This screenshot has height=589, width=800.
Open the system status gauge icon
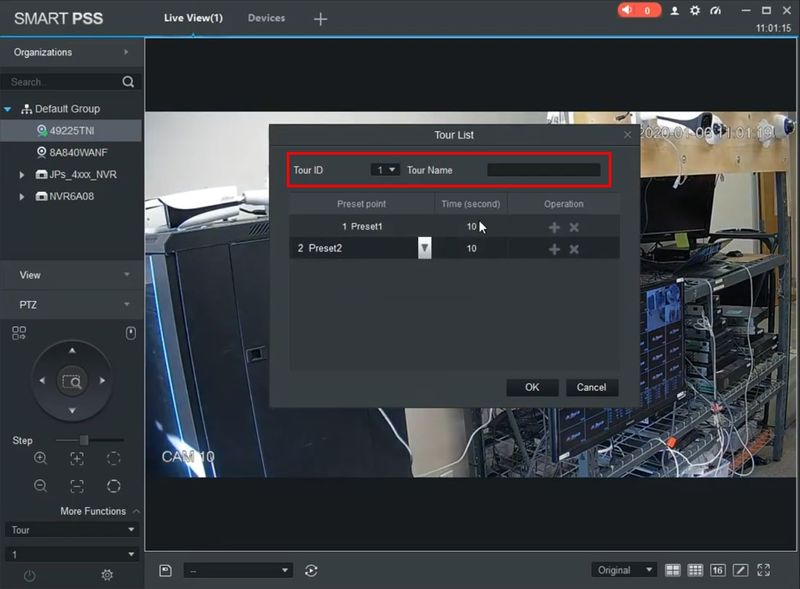[x=715, y=11]
